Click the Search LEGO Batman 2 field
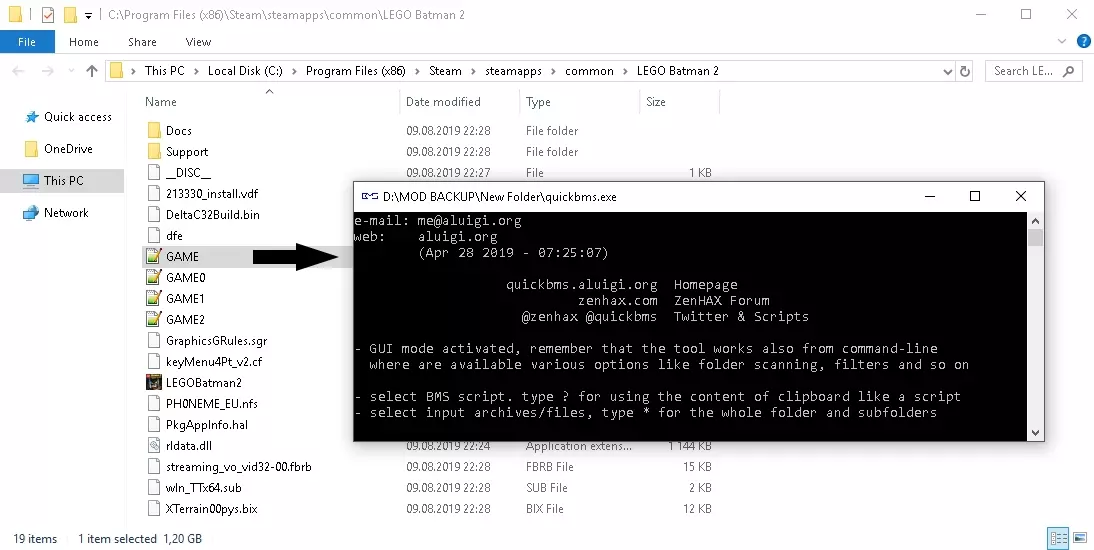 point(1033,71)
